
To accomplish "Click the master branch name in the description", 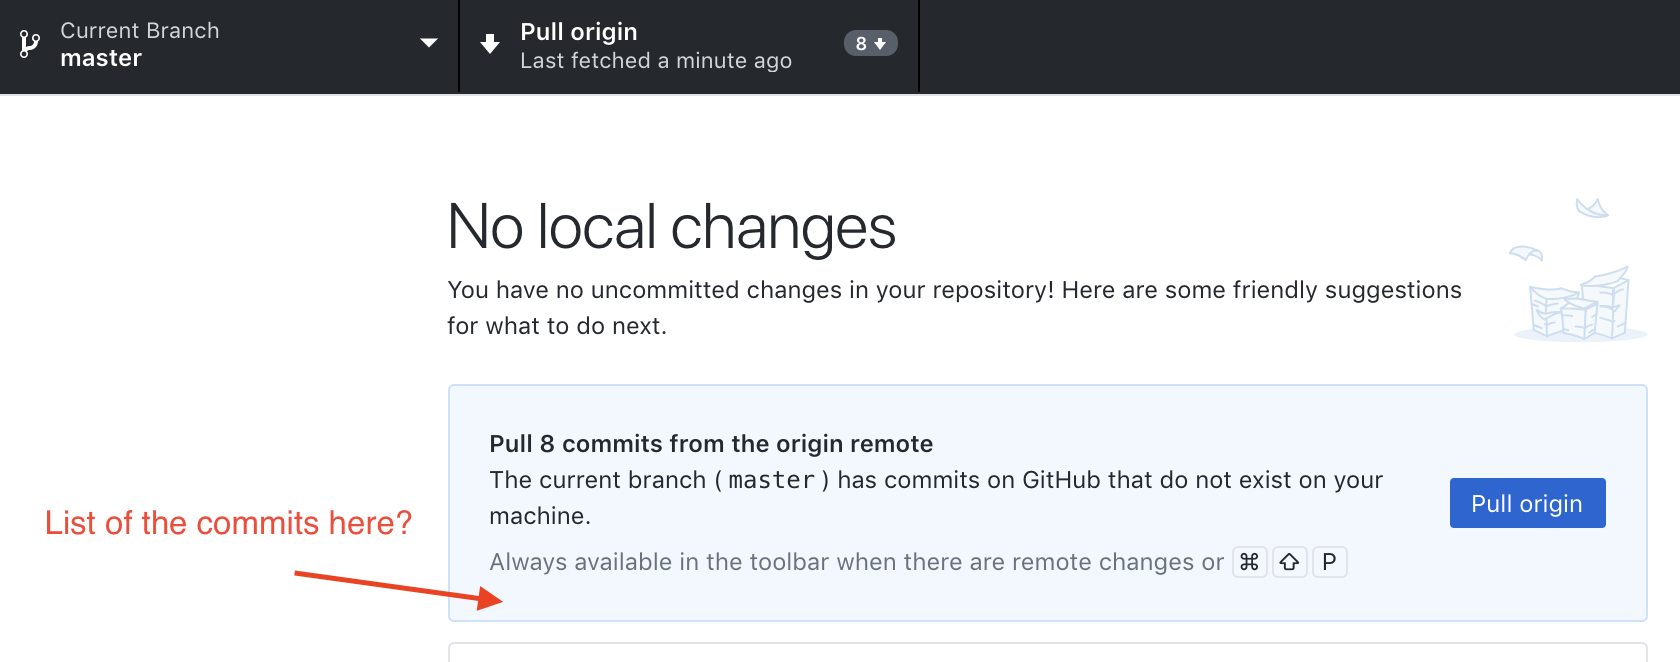I will click(771, 481).
